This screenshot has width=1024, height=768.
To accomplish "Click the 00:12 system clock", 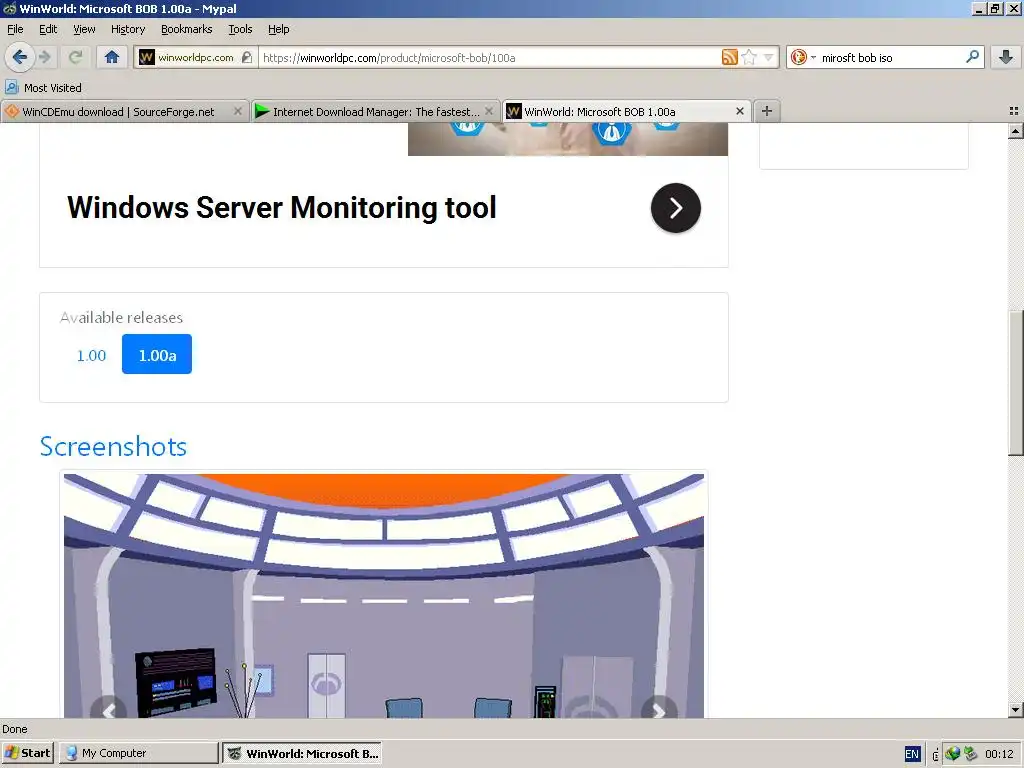I will [999, 754].
